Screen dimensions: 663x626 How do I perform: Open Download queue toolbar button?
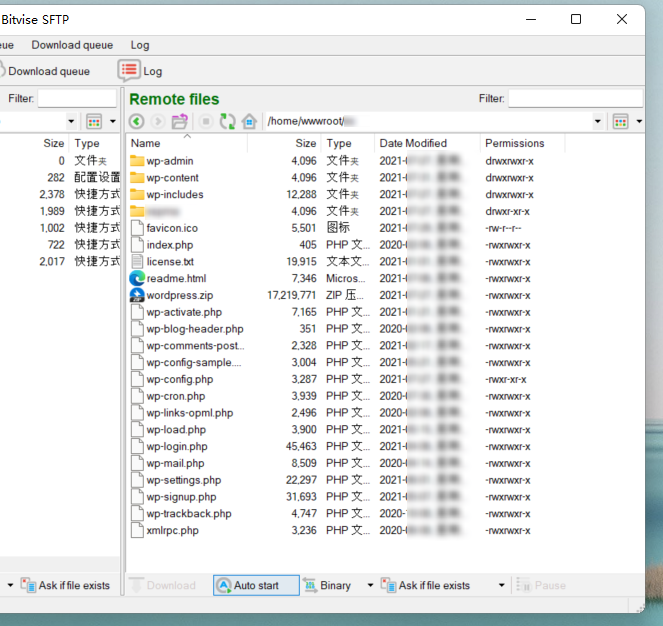[45, 71]
